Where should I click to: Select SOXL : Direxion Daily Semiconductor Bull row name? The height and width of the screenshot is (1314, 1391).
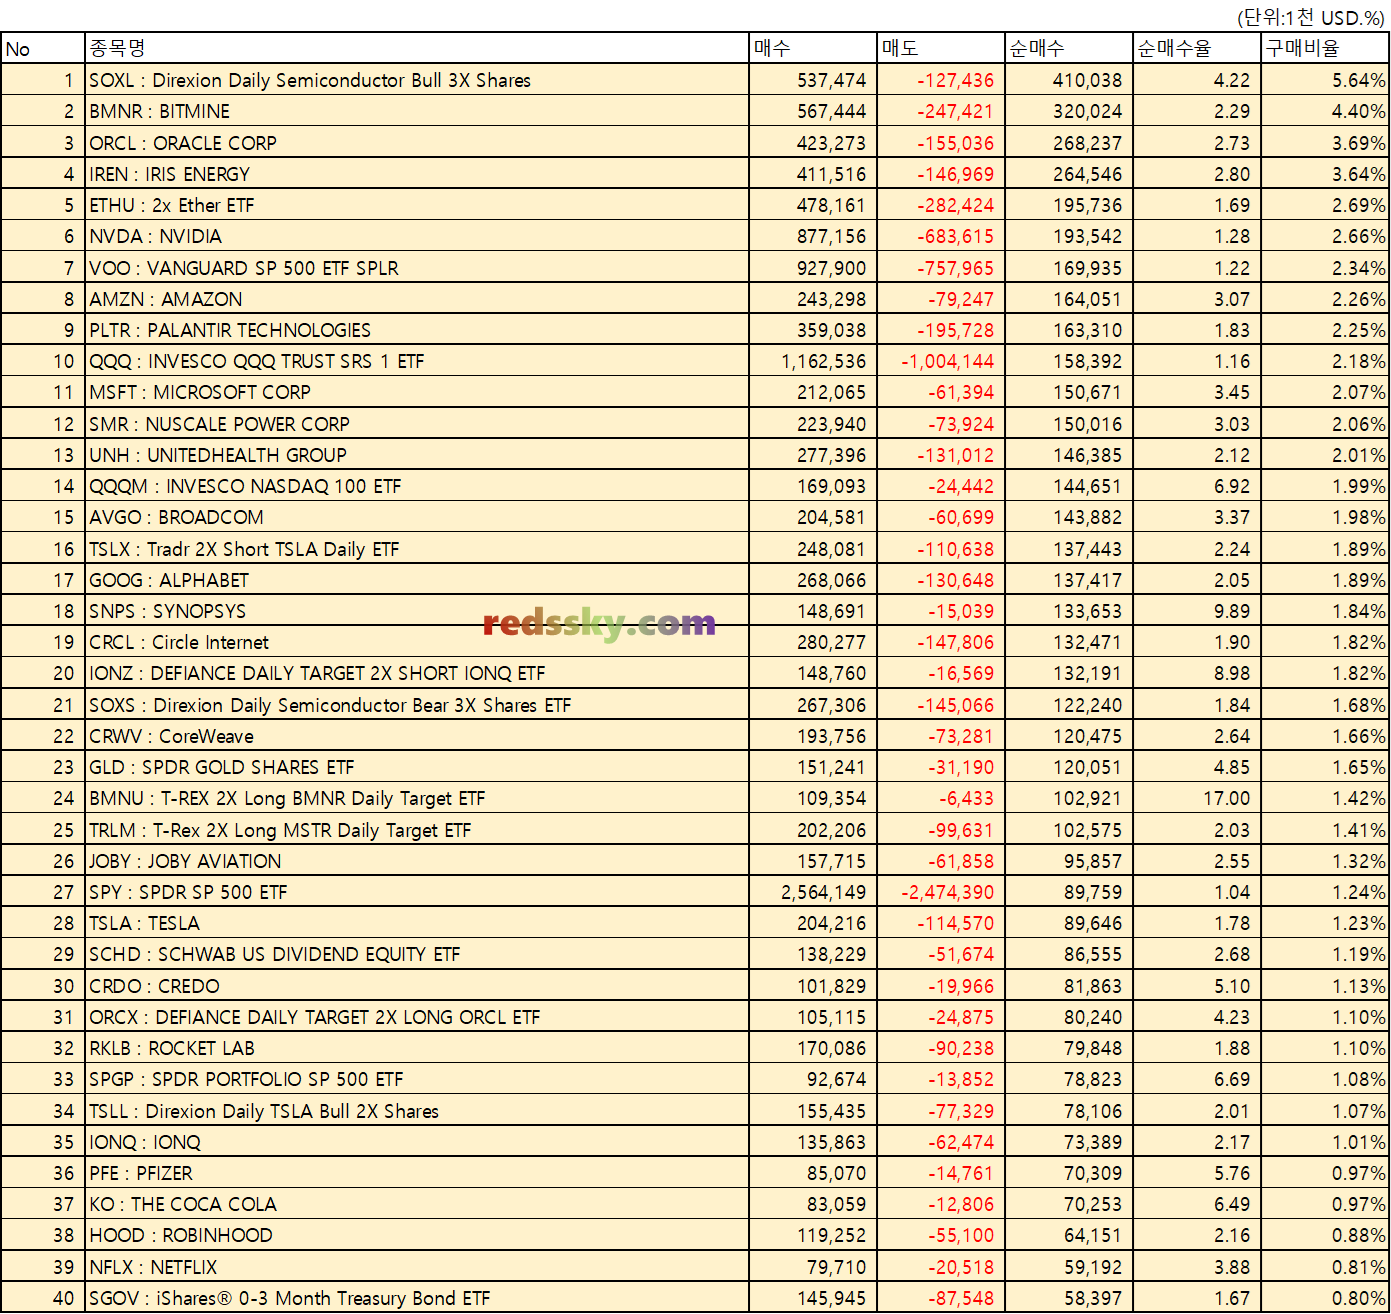(417, 80)
